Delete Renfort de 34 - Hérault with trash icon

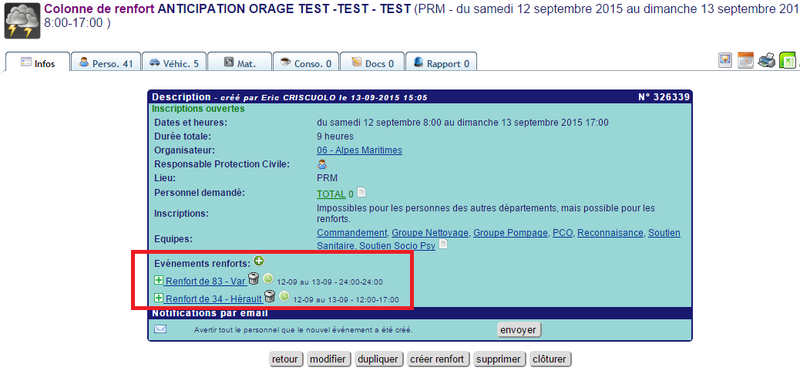tap(270, 296)
